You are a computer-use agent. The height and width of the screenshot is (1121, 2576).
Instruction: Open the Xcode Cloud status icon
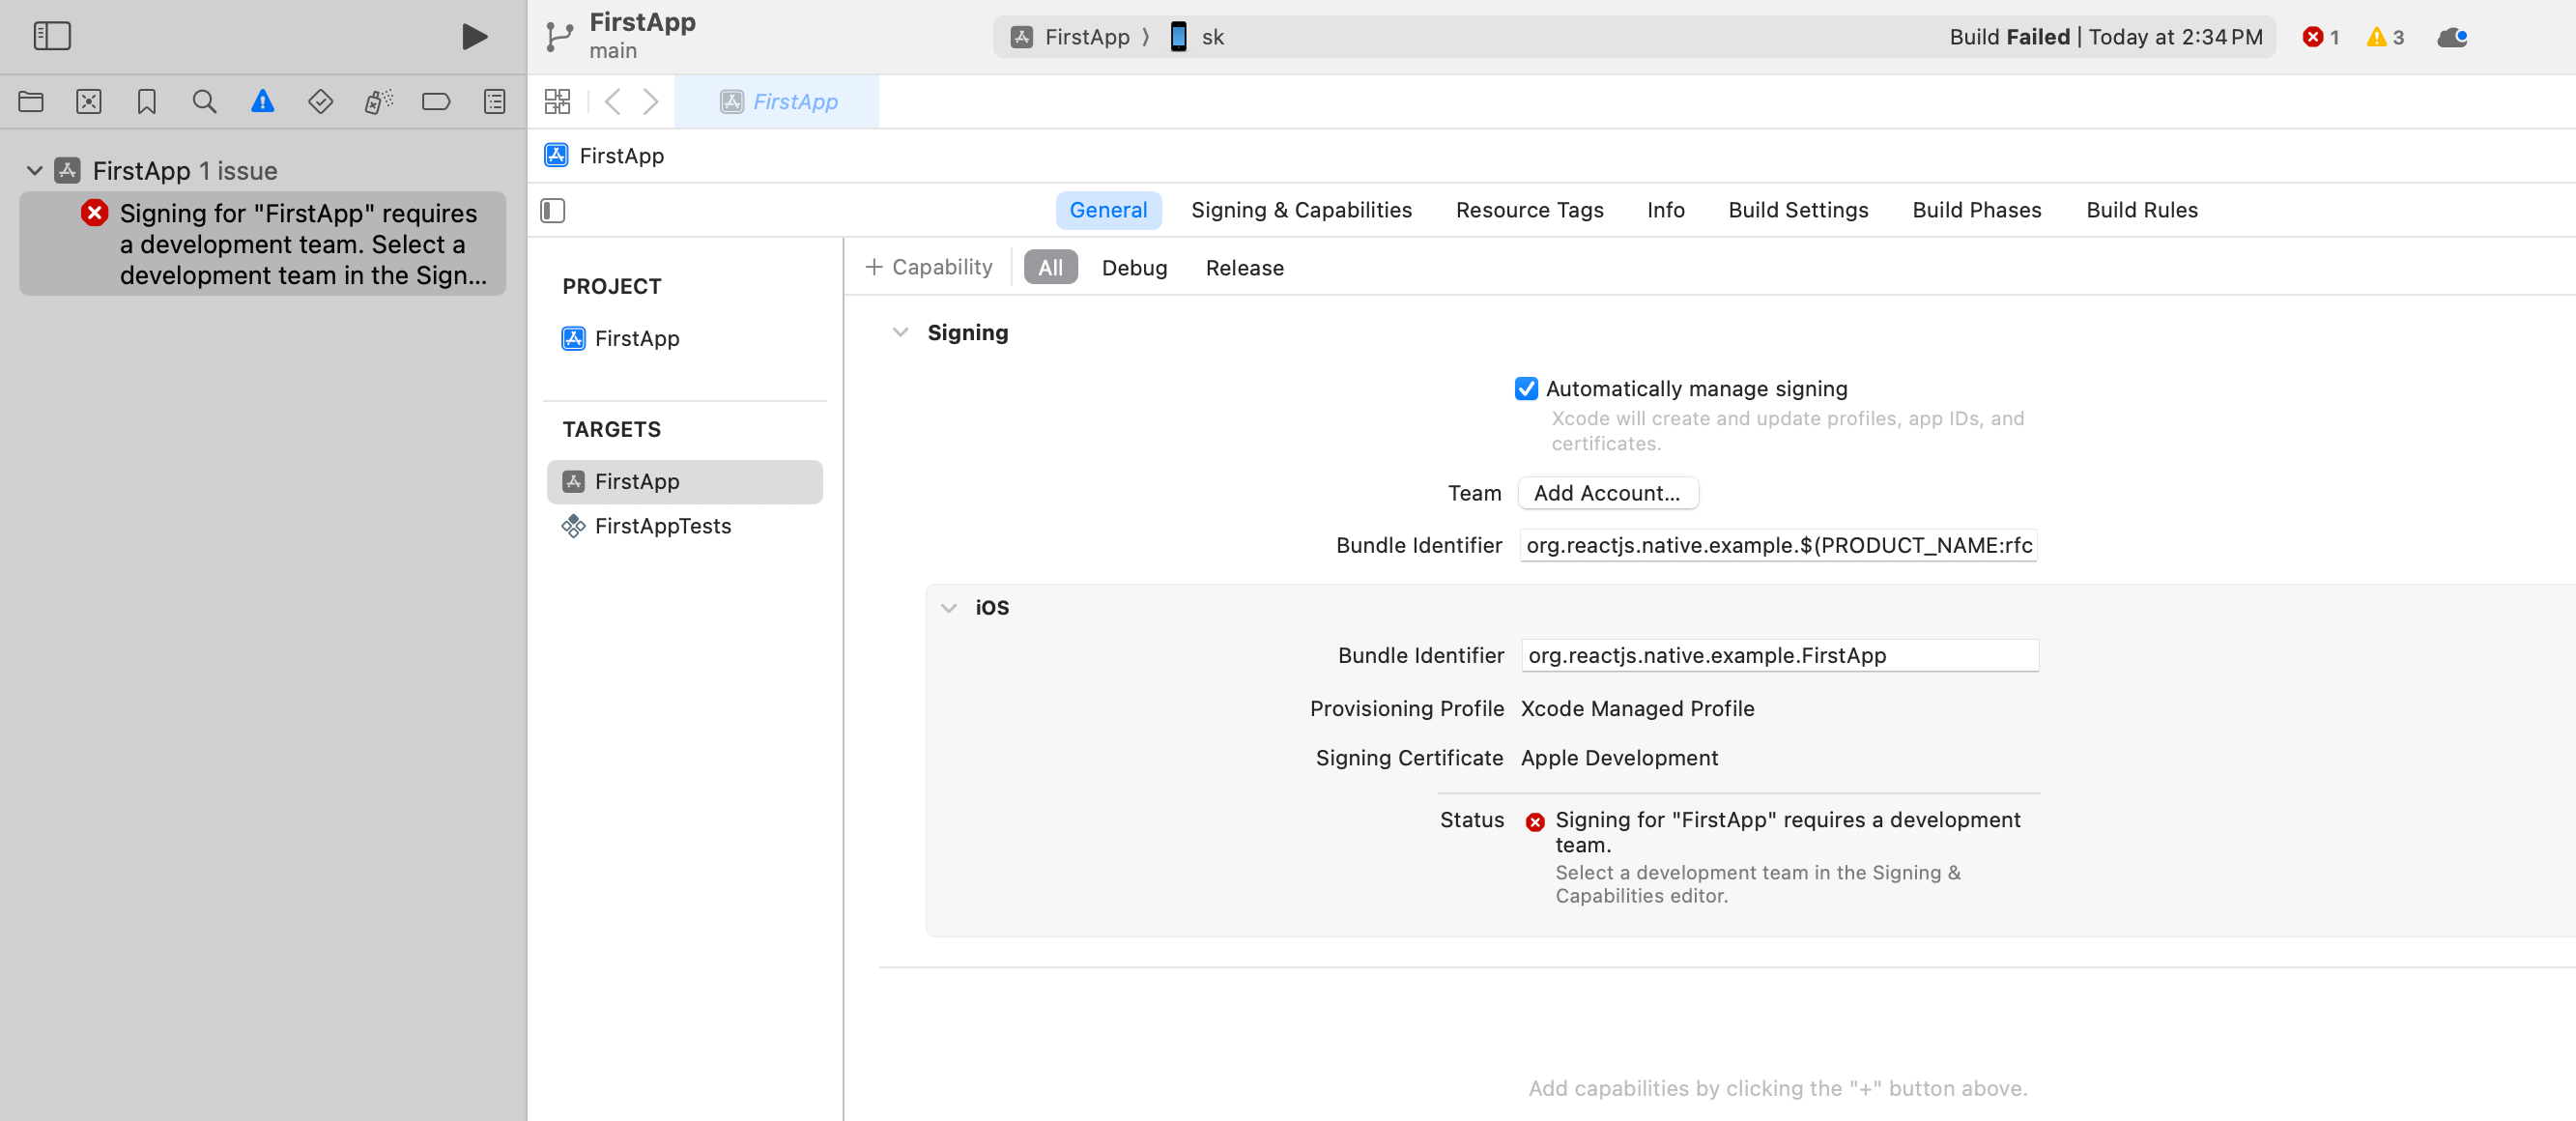point(2452,37)
